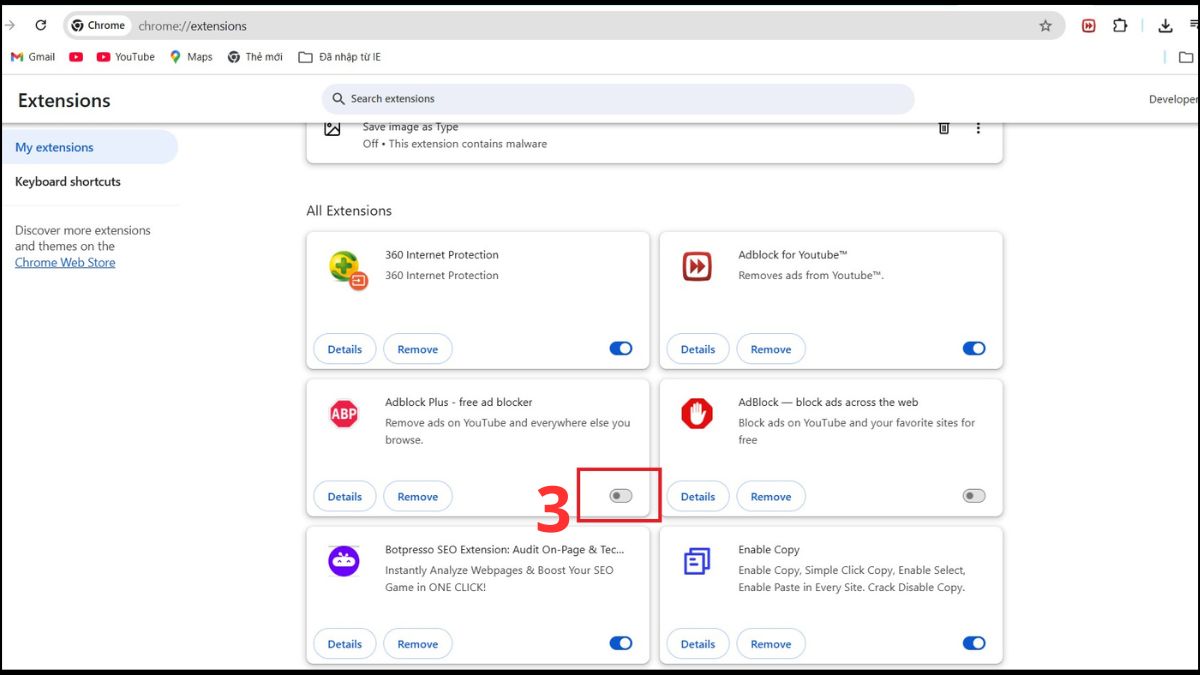The image size is (1200, 675).
Task: Click the AdBlock hand stop-sign icon
Action: tap(697, 413)
